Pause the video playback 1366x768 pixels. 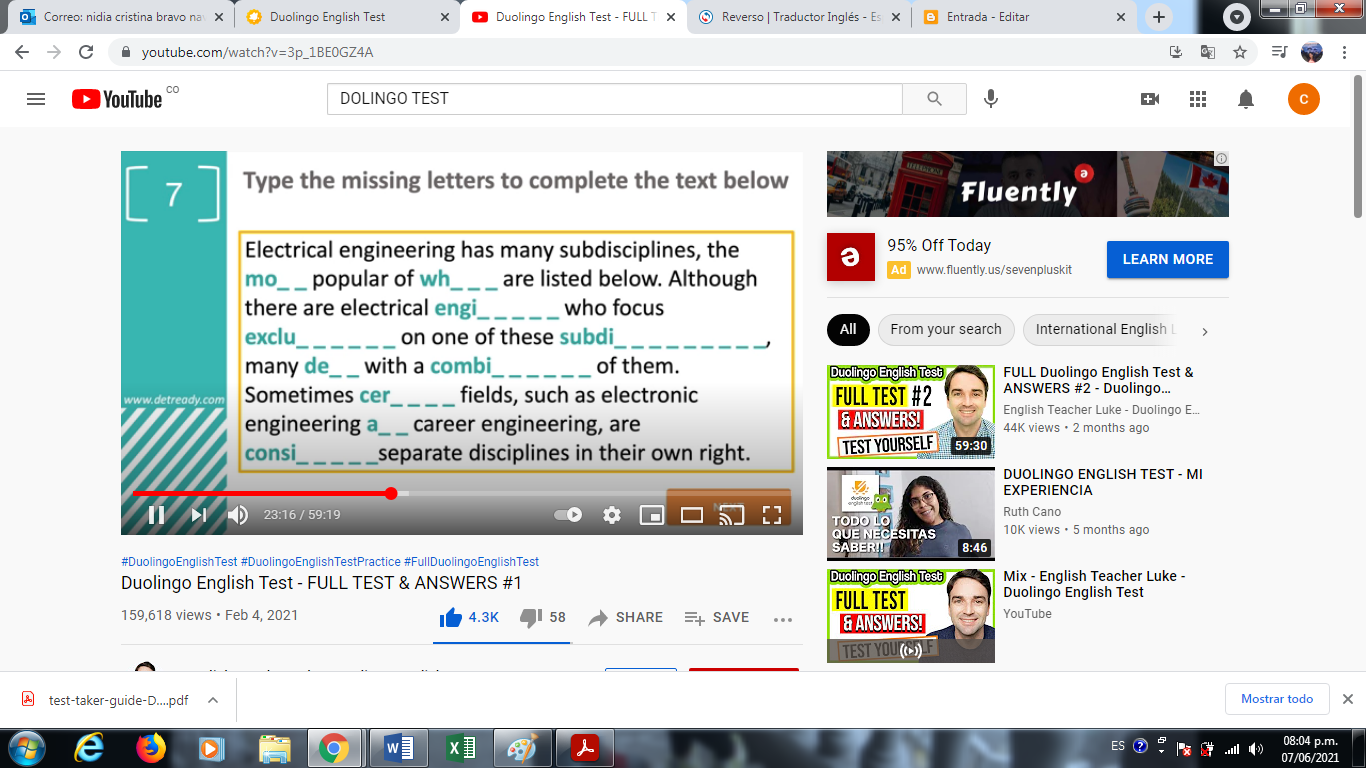click(x=157, y=515)
